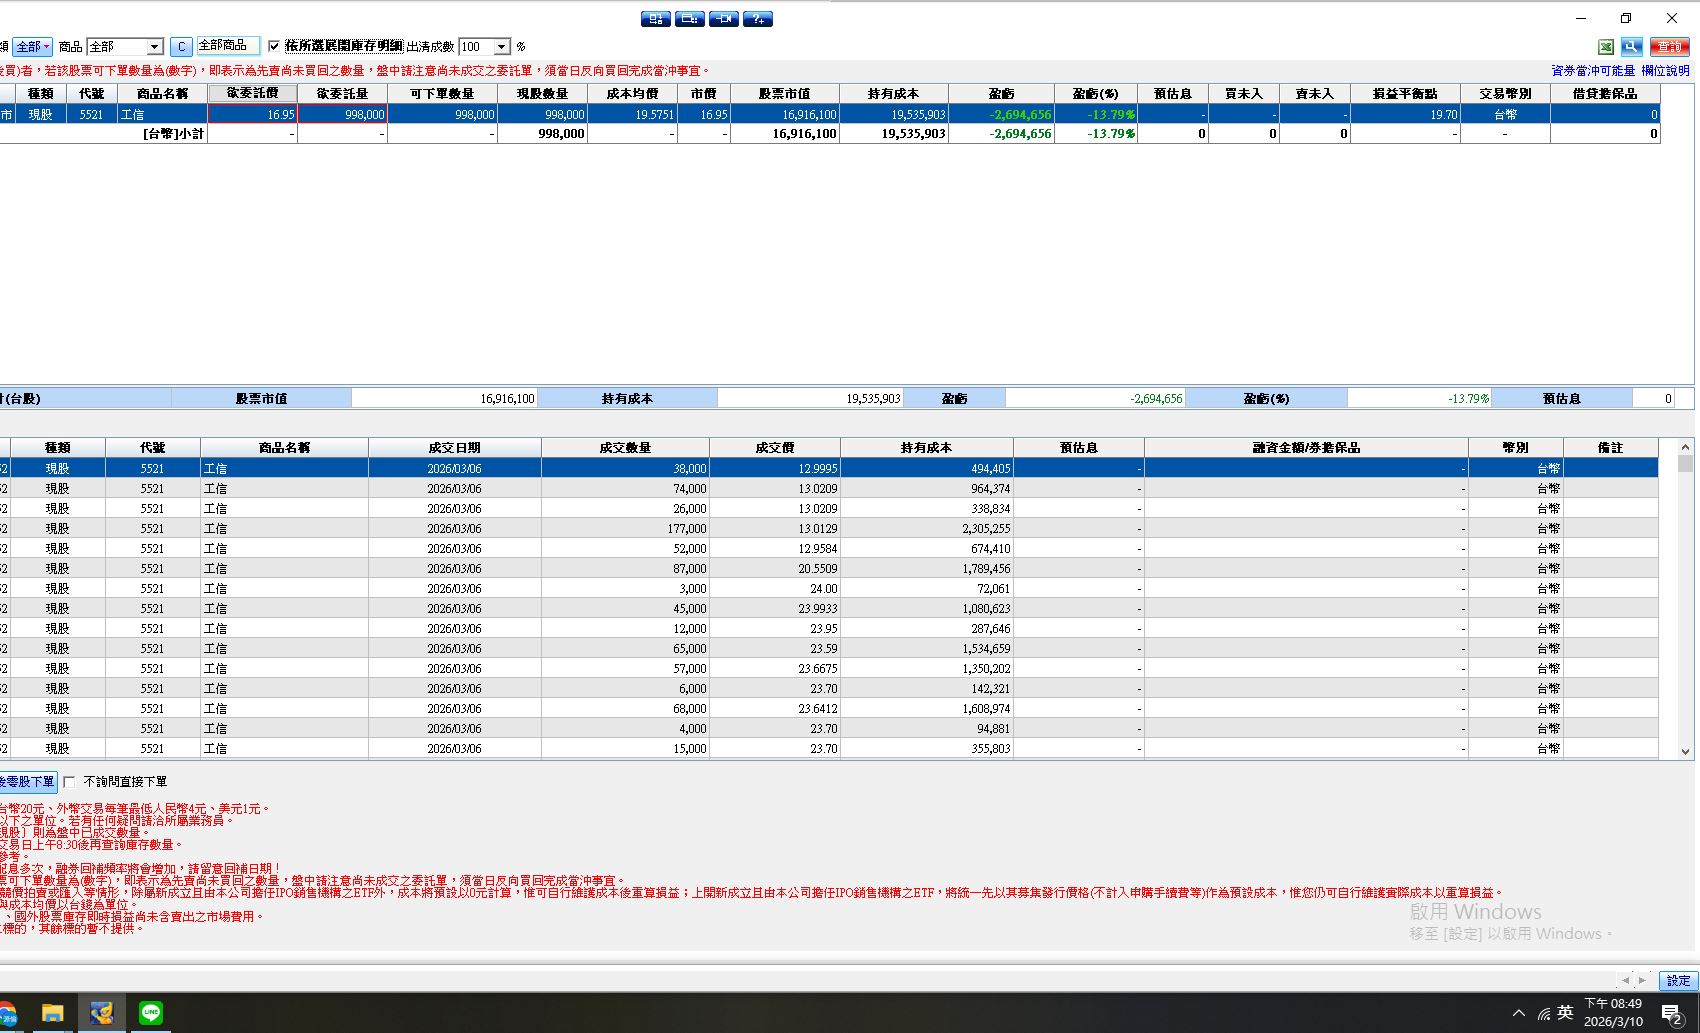Viewport: 1700px width, 1033px height.
Task: Click the Excel export icon
Action: click(x=1605, y=47)
